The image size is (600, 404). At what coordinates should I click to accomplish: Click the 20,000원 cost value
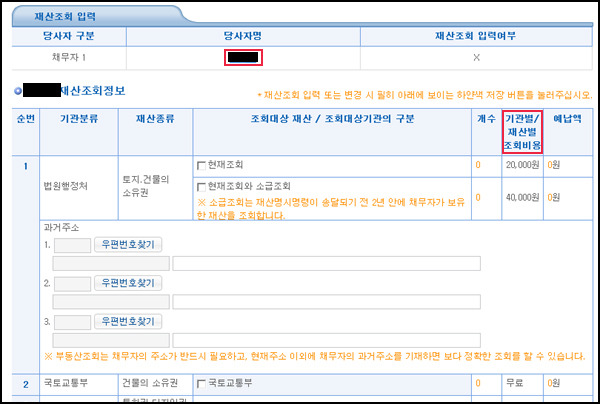tap(522, 165)
